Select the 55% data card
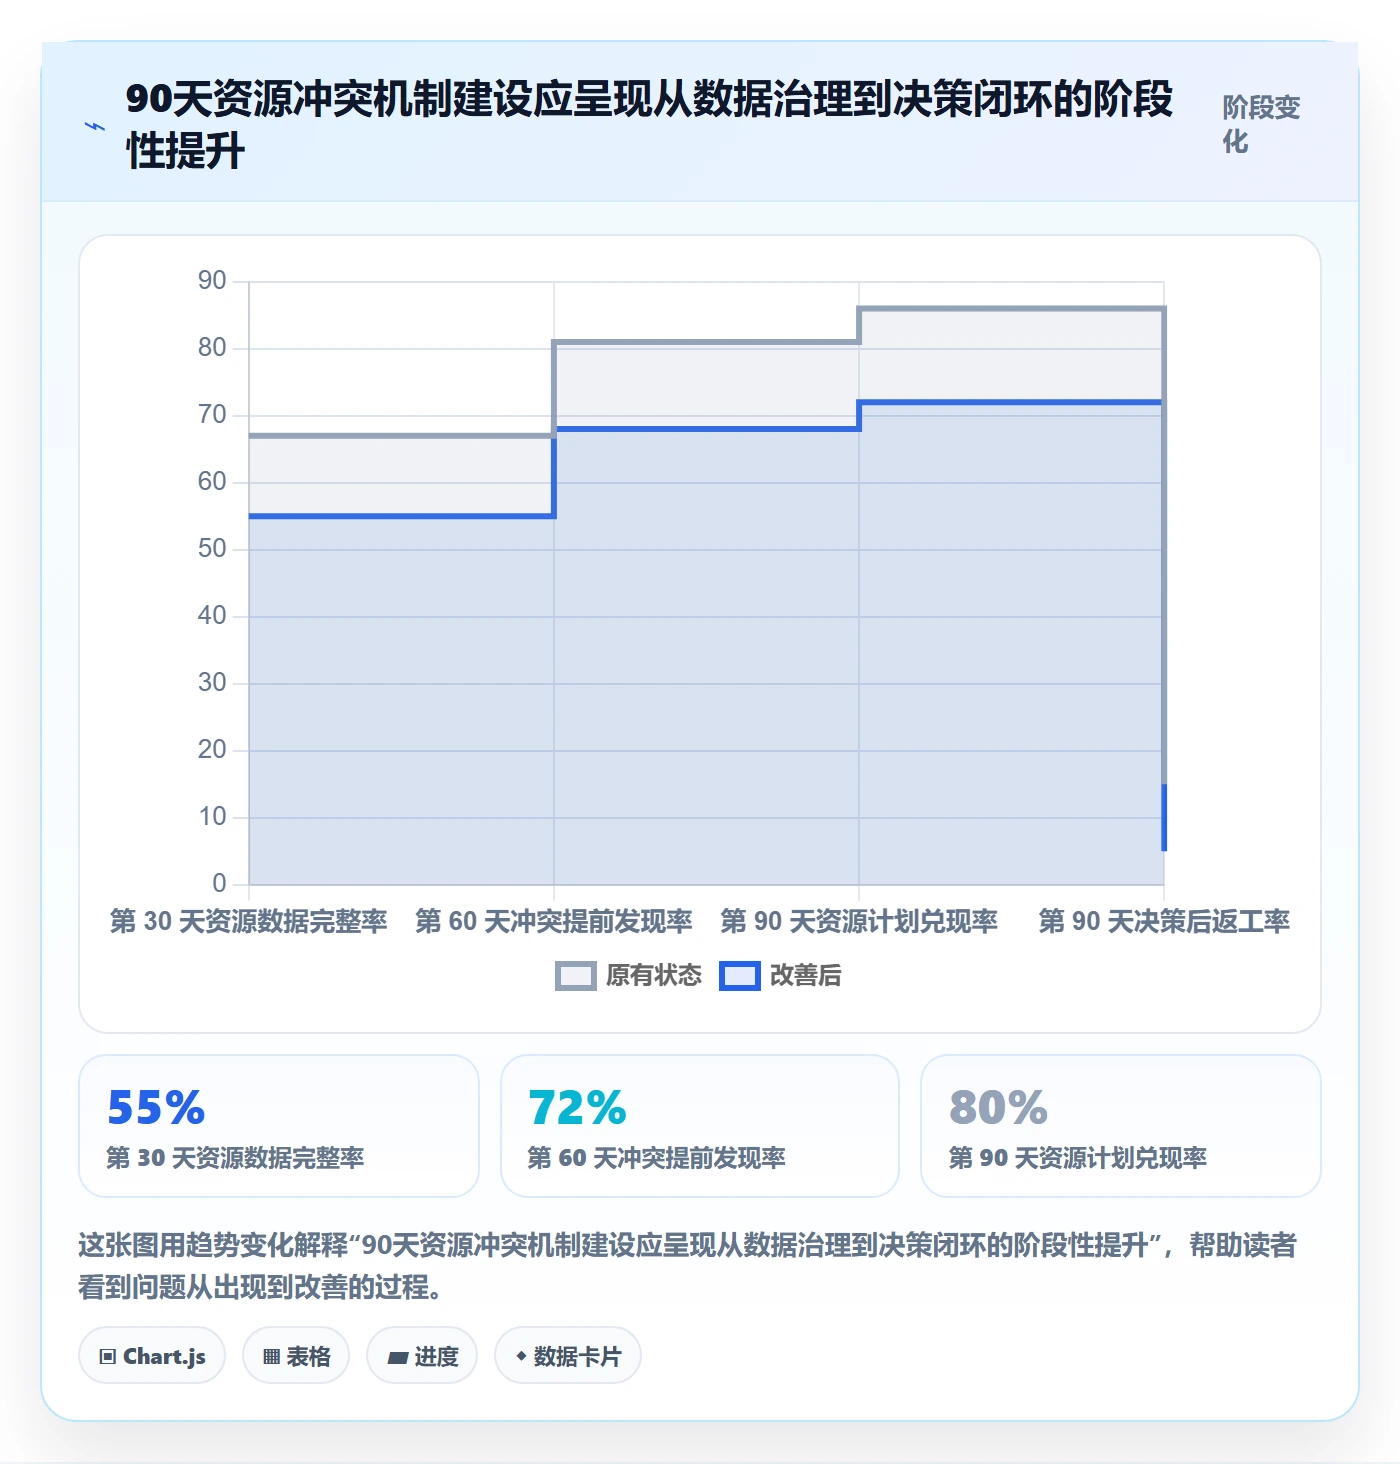Screen dimensions: 1400x1464 coord(279,1126)
